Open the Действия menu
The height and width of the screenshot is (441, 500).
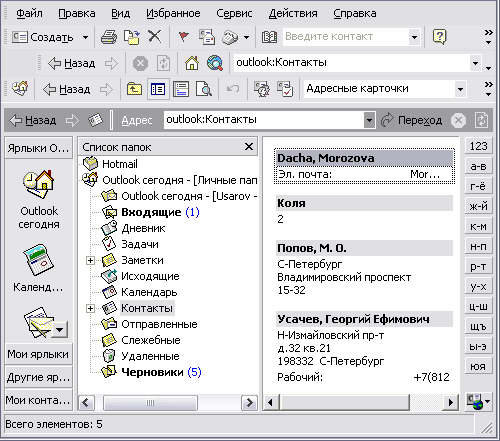click(293, 13)
